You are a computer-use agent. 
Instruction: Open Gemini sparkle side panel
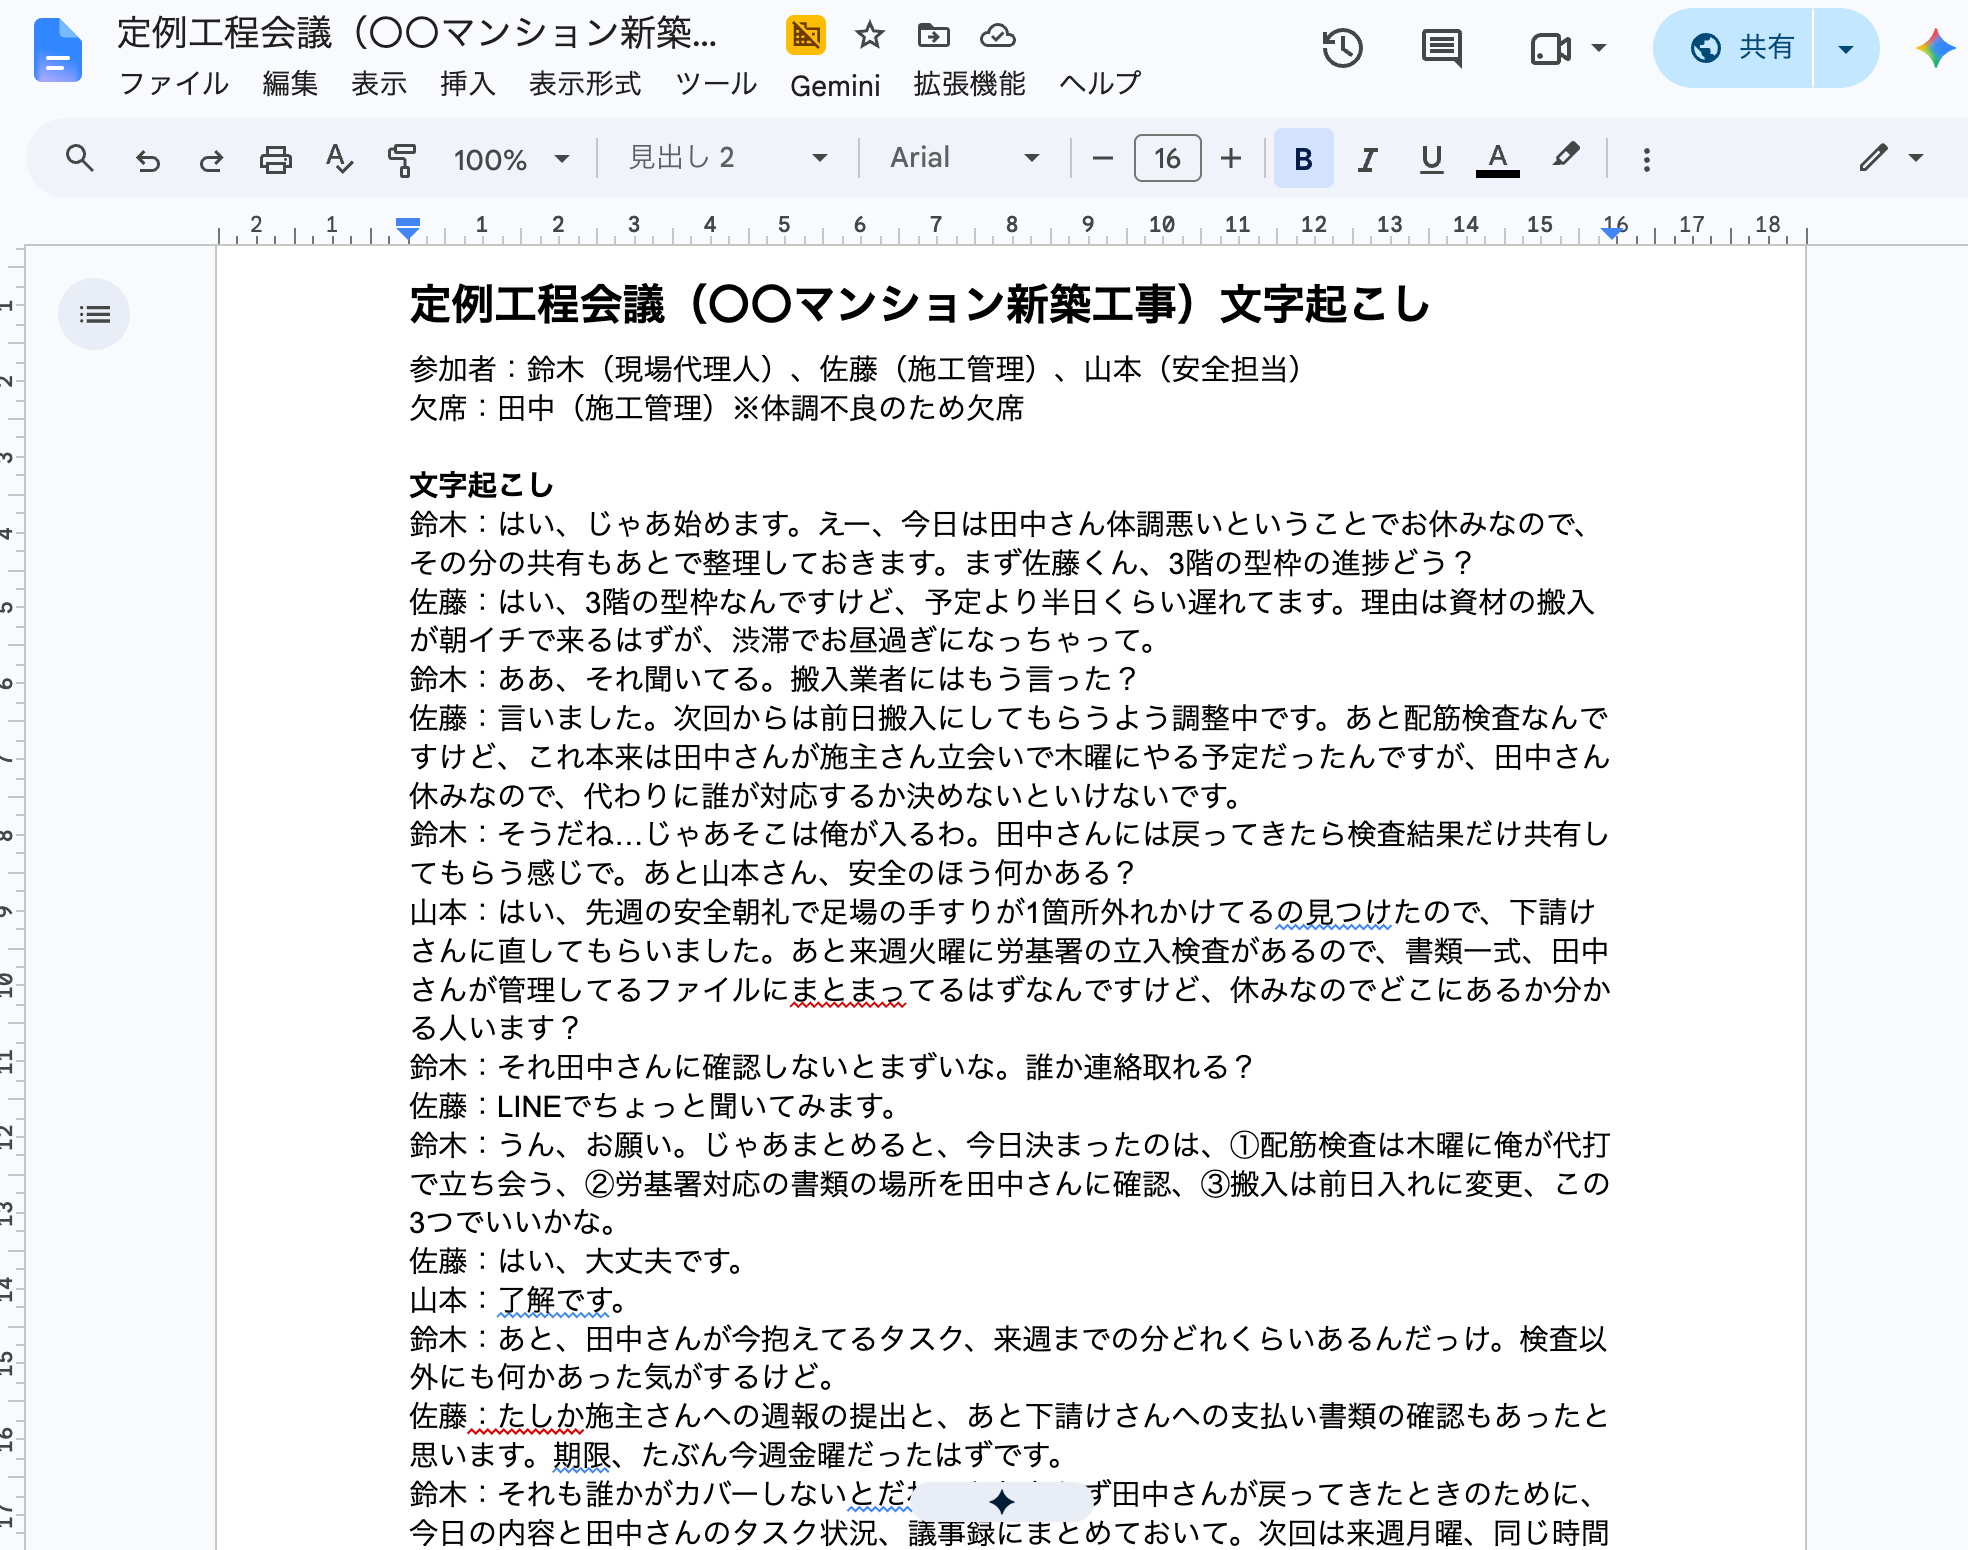point(1935,48)
